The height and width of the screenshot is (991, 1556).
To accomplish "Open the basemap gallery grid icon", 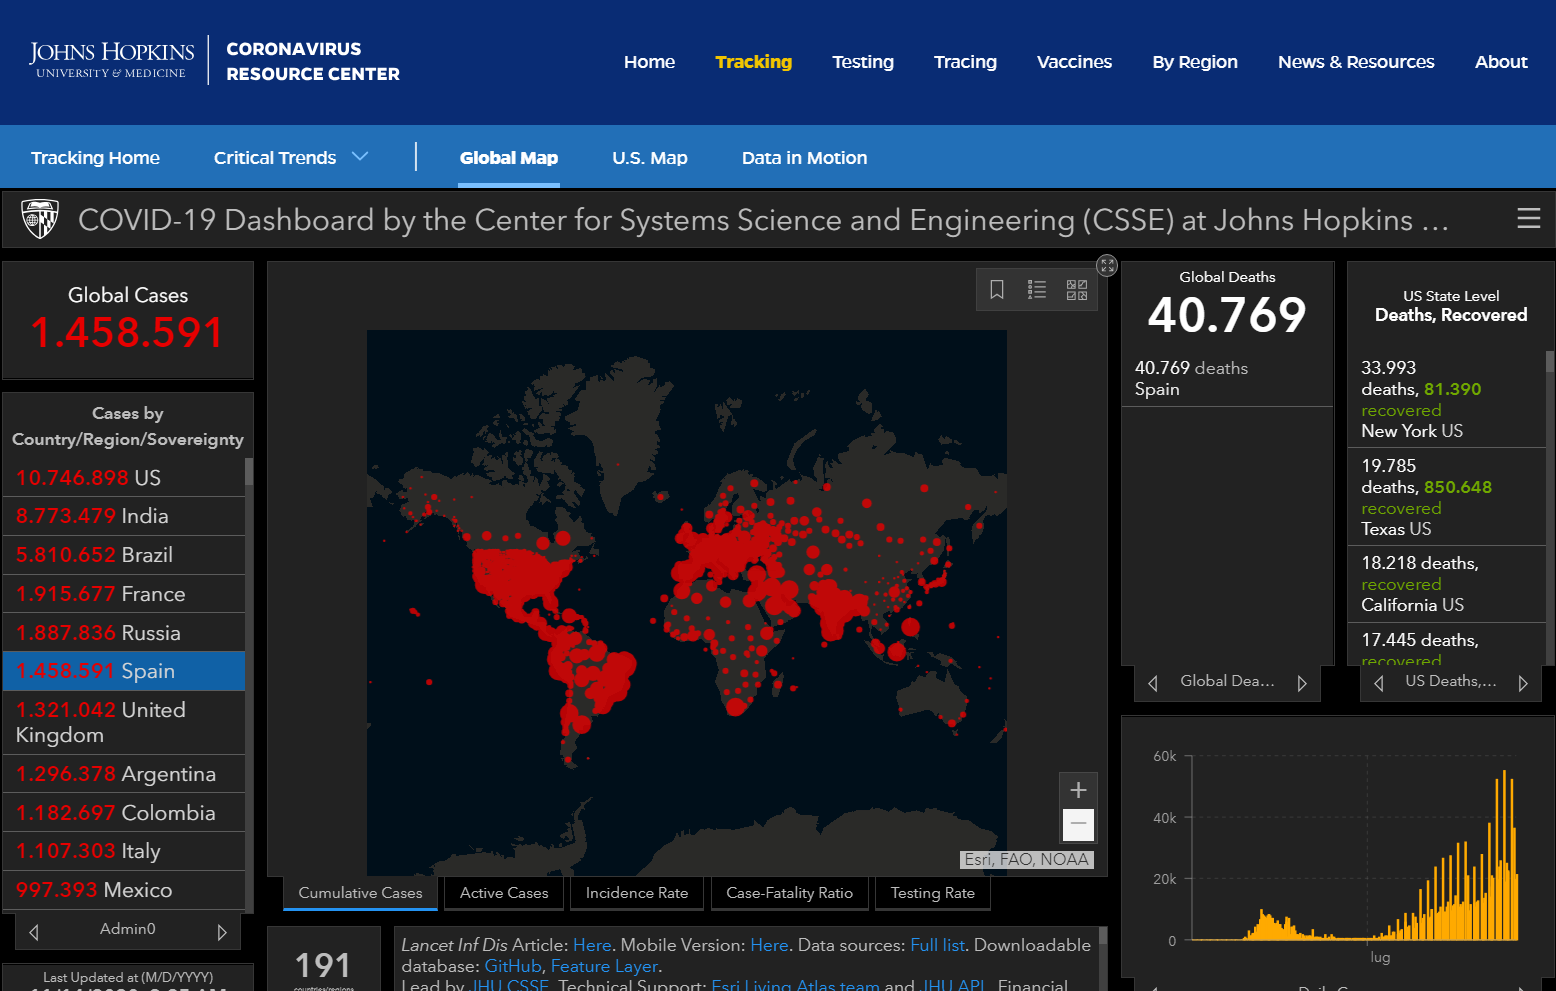I will [1077, 290].
